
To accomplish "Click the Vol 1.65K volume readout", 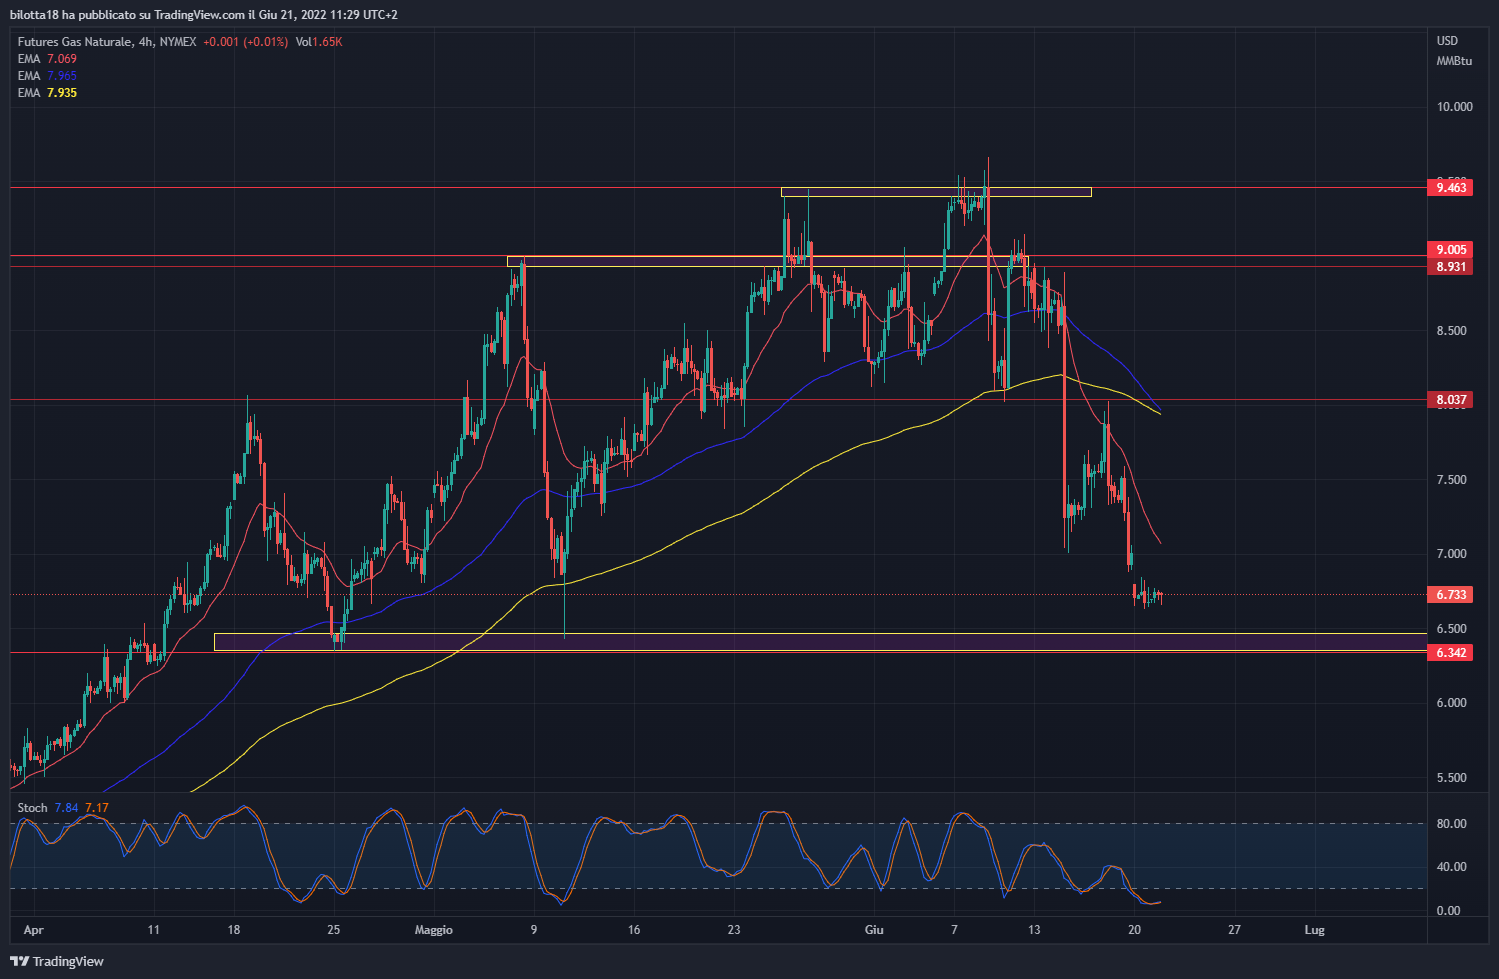I will (318, 42).
